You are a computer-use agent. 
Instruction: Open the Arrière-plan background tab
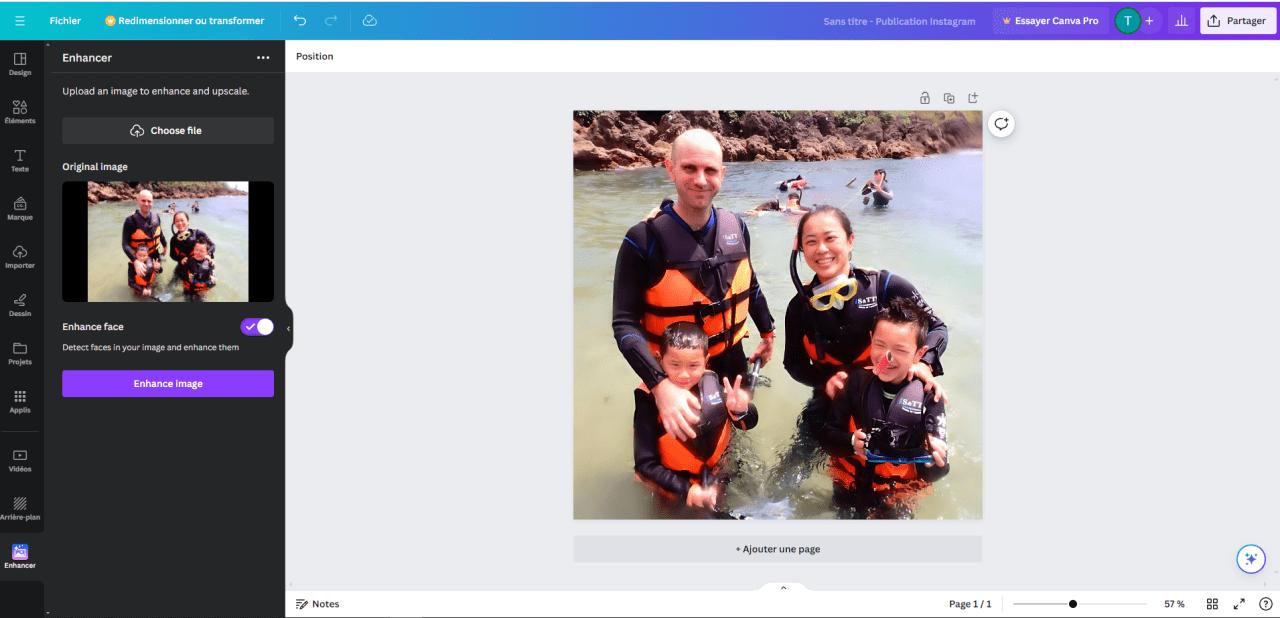pyautogui.click(x=20, y=508)
